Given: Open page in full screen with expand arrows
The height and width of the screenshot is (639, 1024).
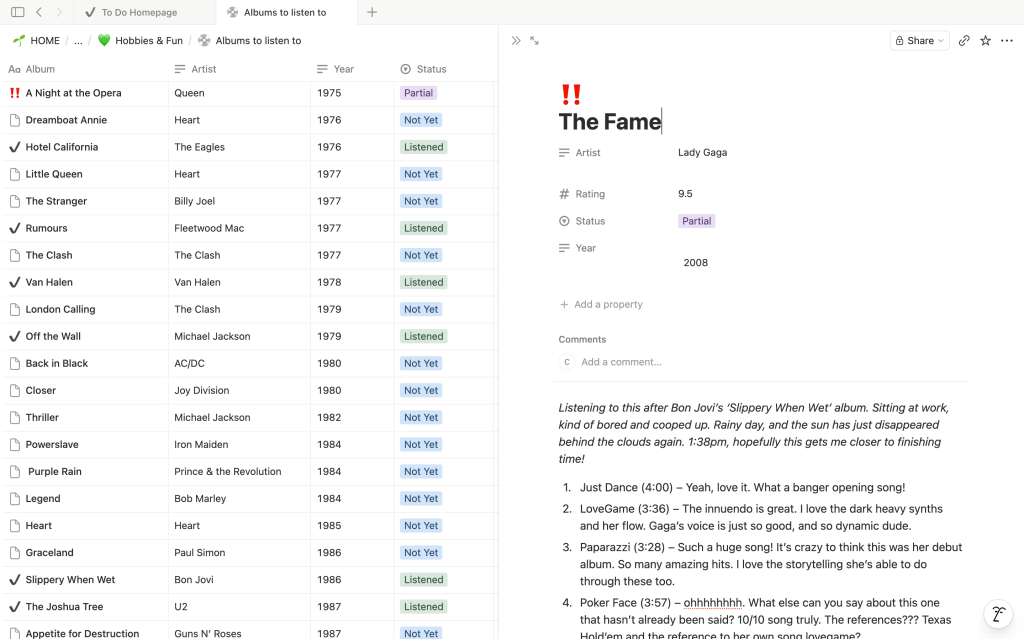Looking at the screenshot, I should click(x=534, y=41).
